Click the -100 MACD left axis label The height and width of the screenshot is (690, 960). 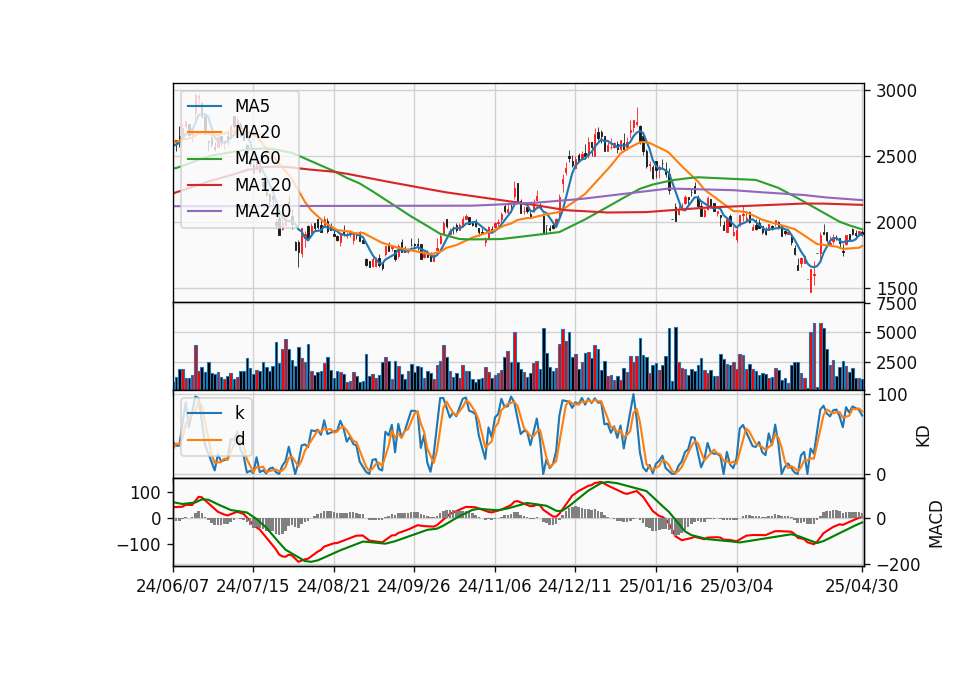tap(139, 545)
